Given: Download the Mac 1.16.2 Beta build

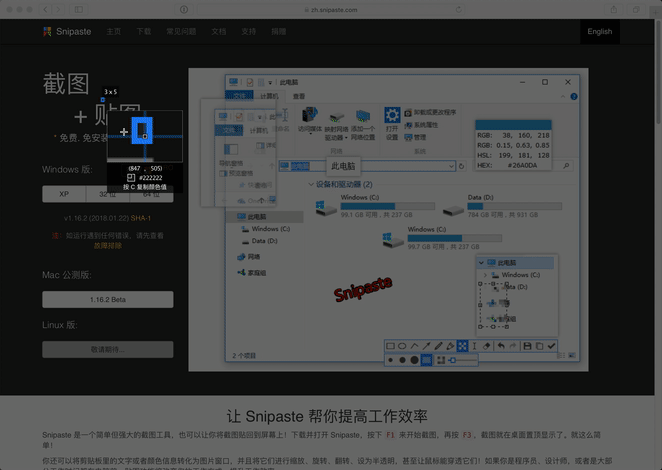Looking at the screenshot, I should [x=108, y=299].
